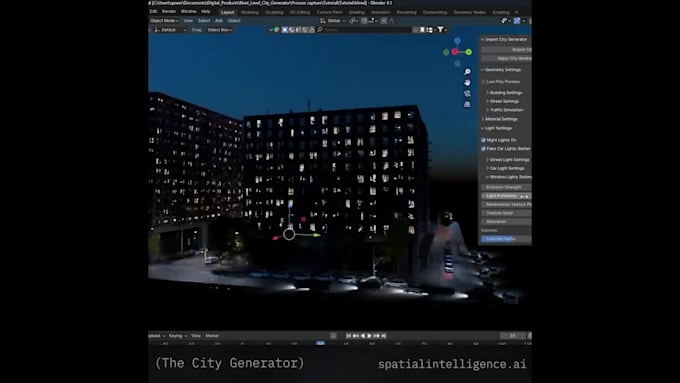
Task: Open the timeline Marker menu
Action: (x=212, y=336)
